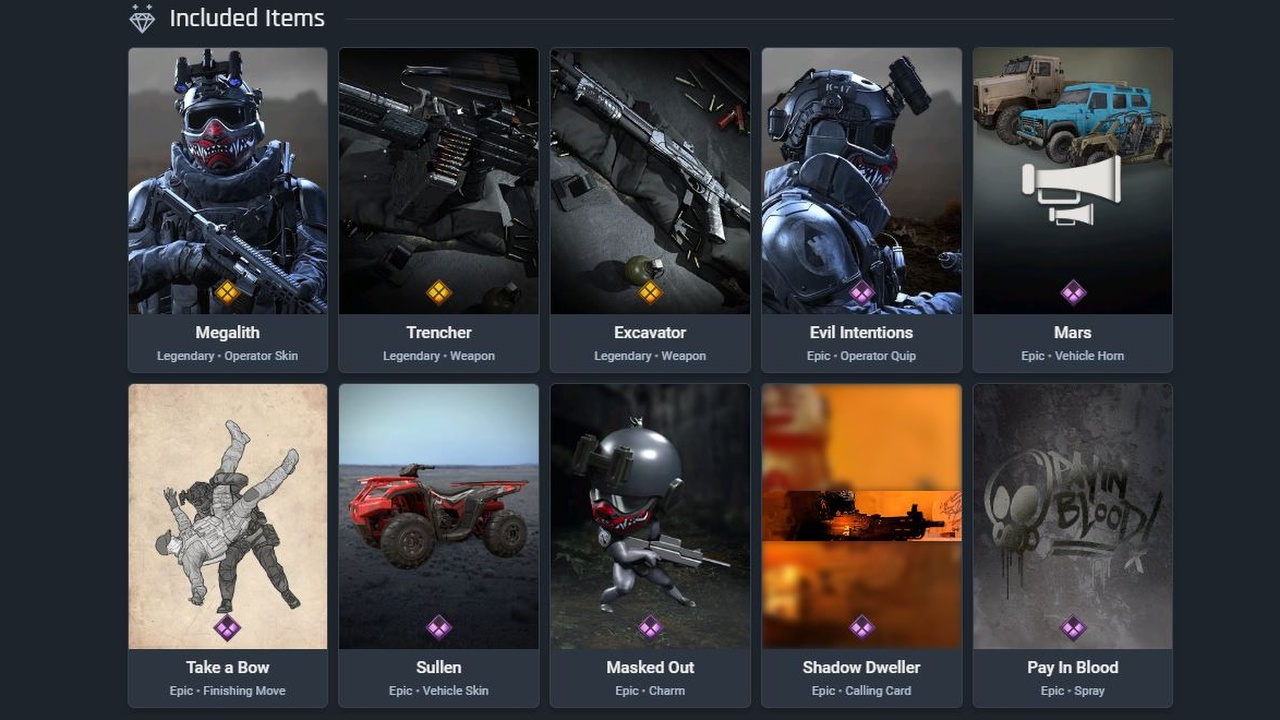This screenshot has height=720, width=1280.
Task: Click the gold rarity badge on Trencher
Action: (439, 292)
